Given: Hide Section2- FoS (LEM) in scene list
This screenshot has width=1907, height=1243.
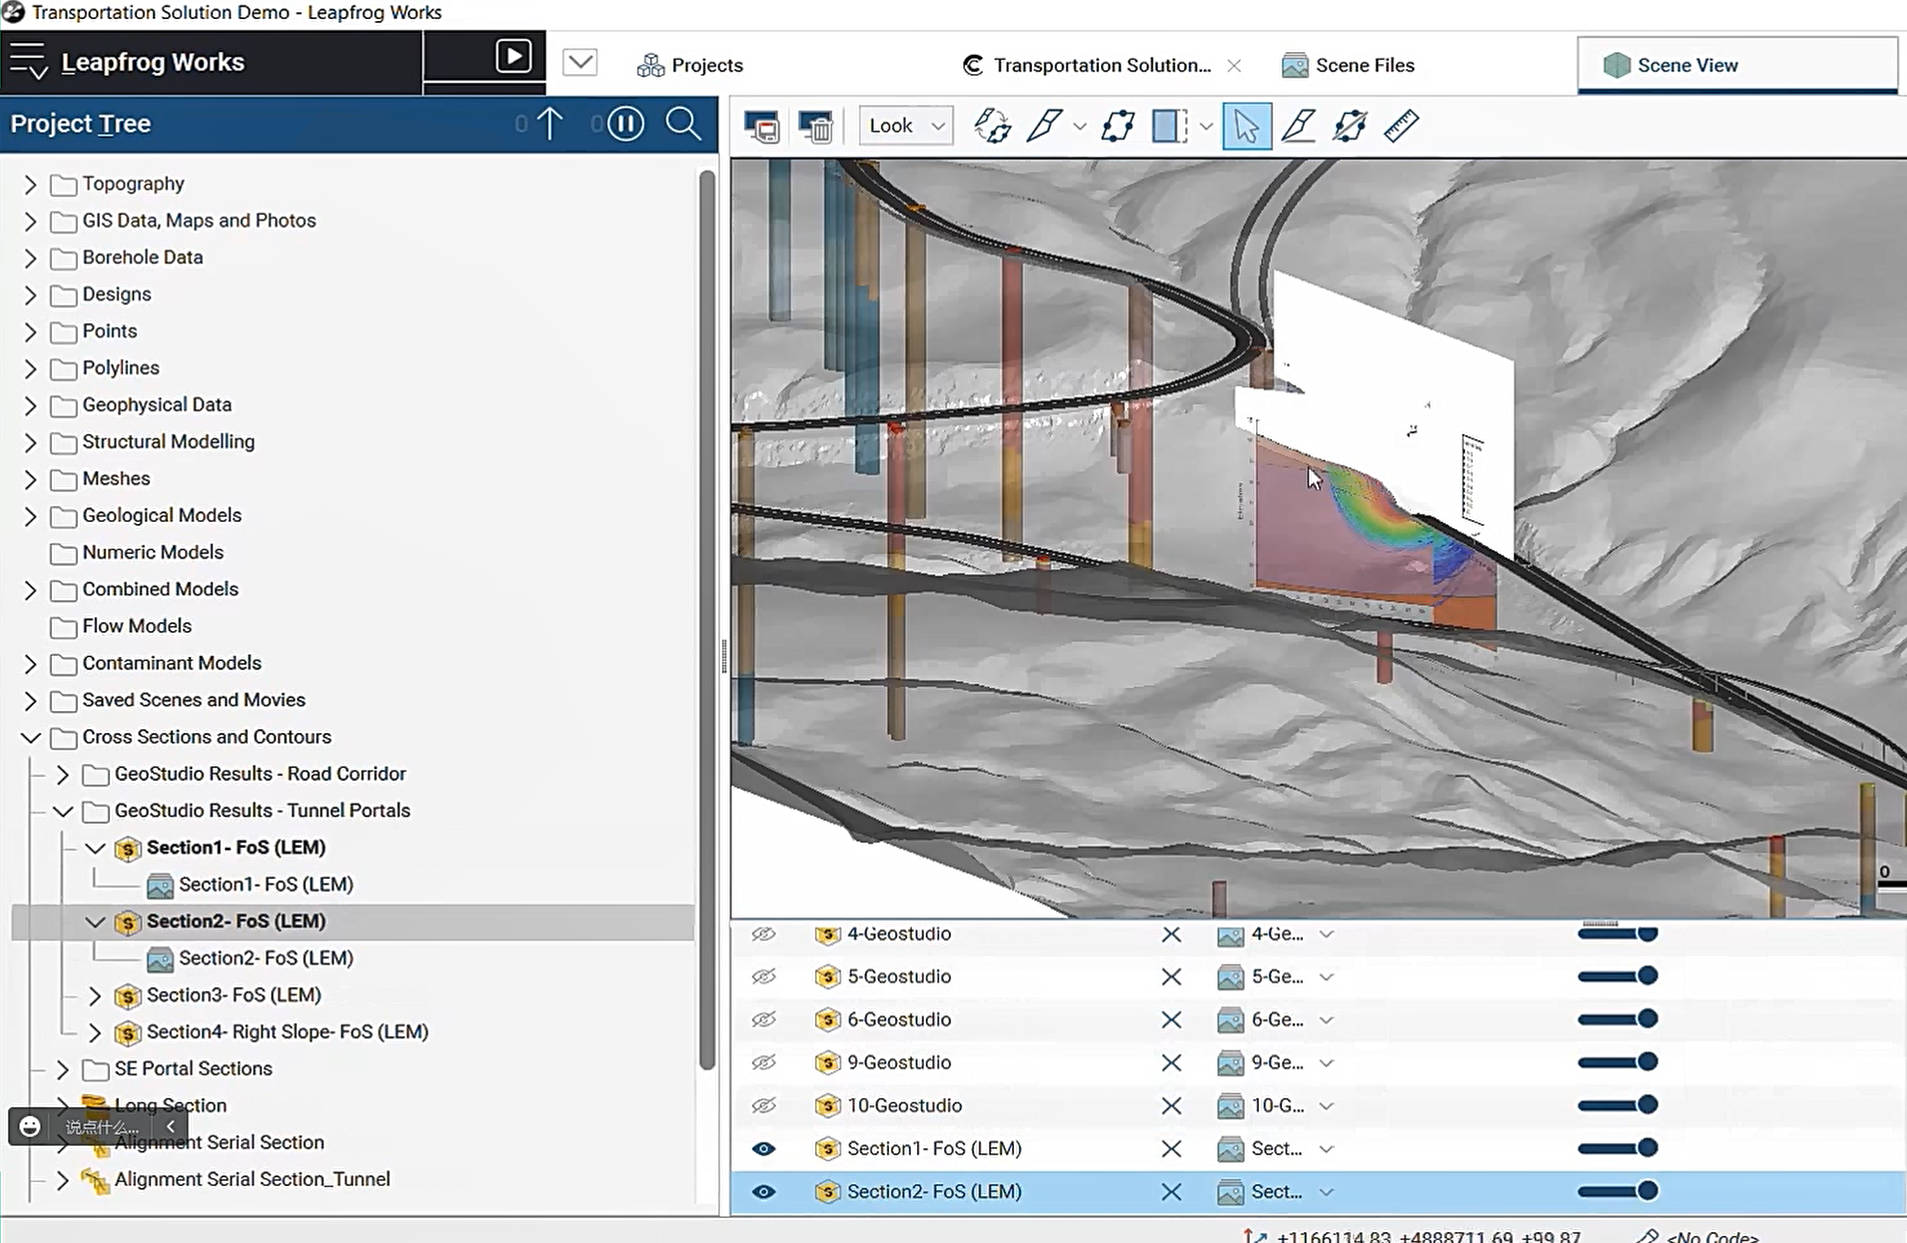Looking at the screenshot, I should pos(763,1192).
